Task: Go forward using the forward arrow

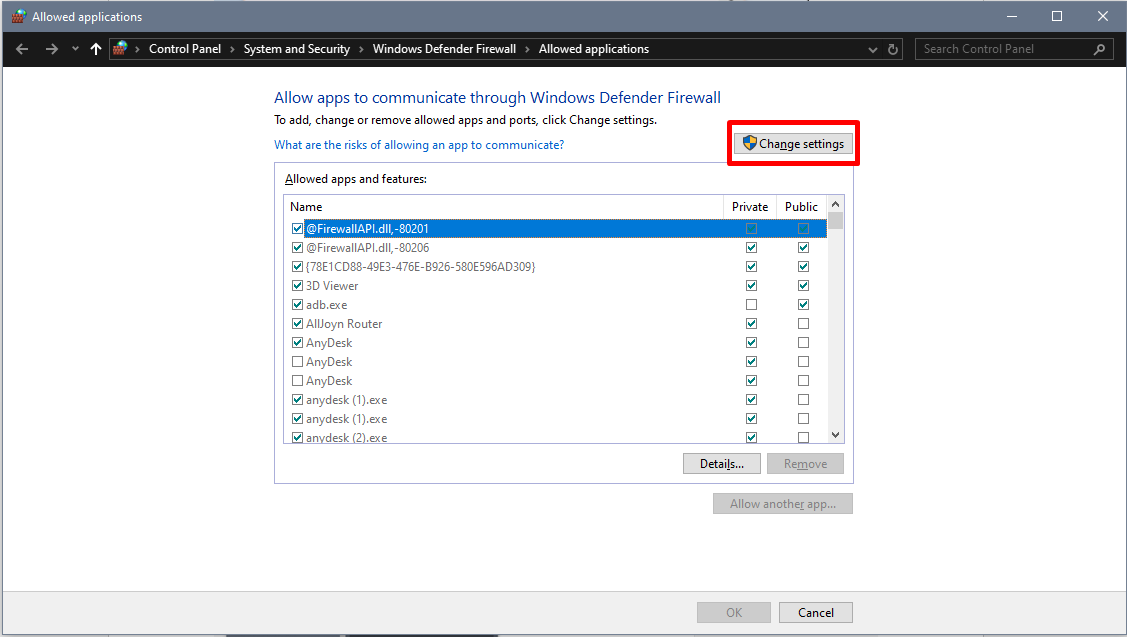Action: [51, 49]
